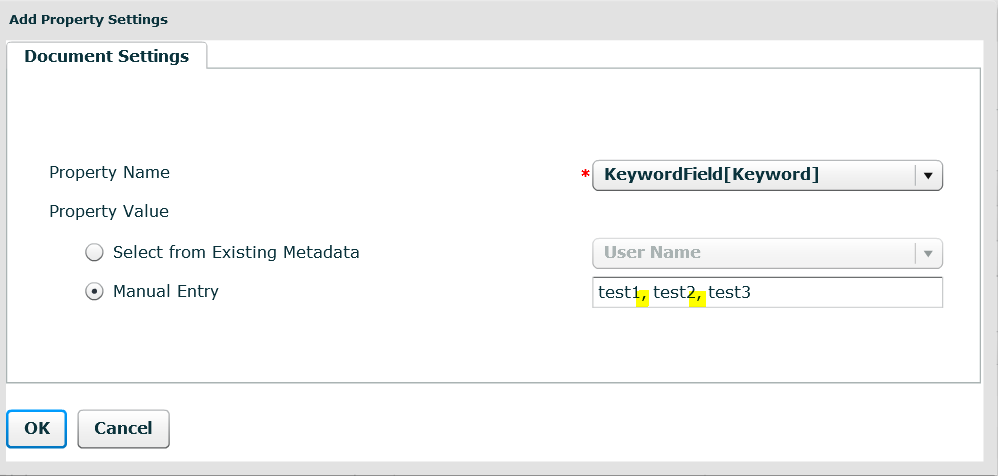Place cursor on 'test3' in the entry field
The image size is (998, 476).
click(x=728, y=293)
